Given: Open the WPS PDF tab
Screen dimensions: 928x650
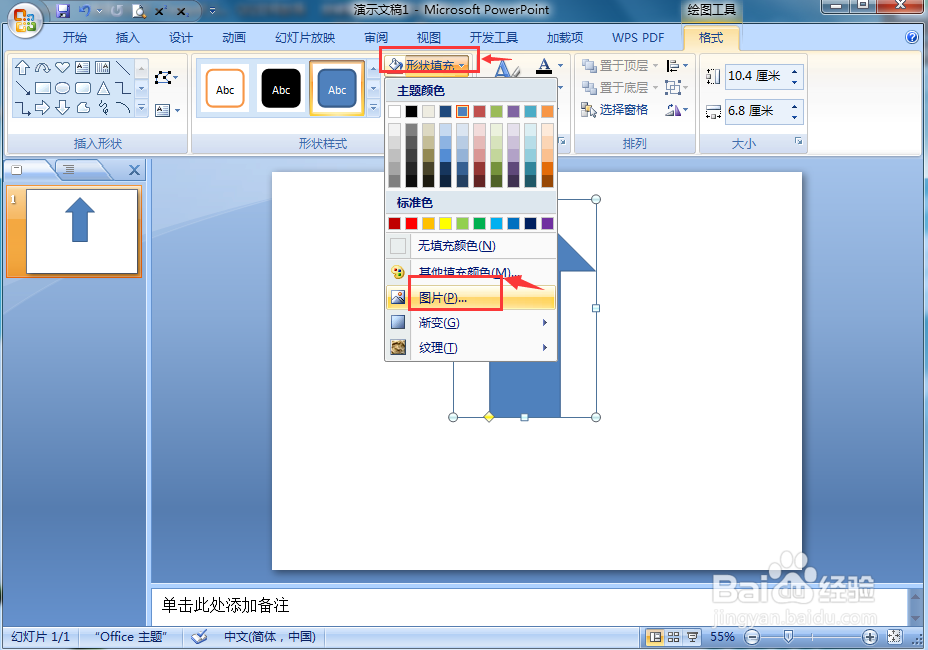Looking at the screenshot, I should [x=638, y=38].
